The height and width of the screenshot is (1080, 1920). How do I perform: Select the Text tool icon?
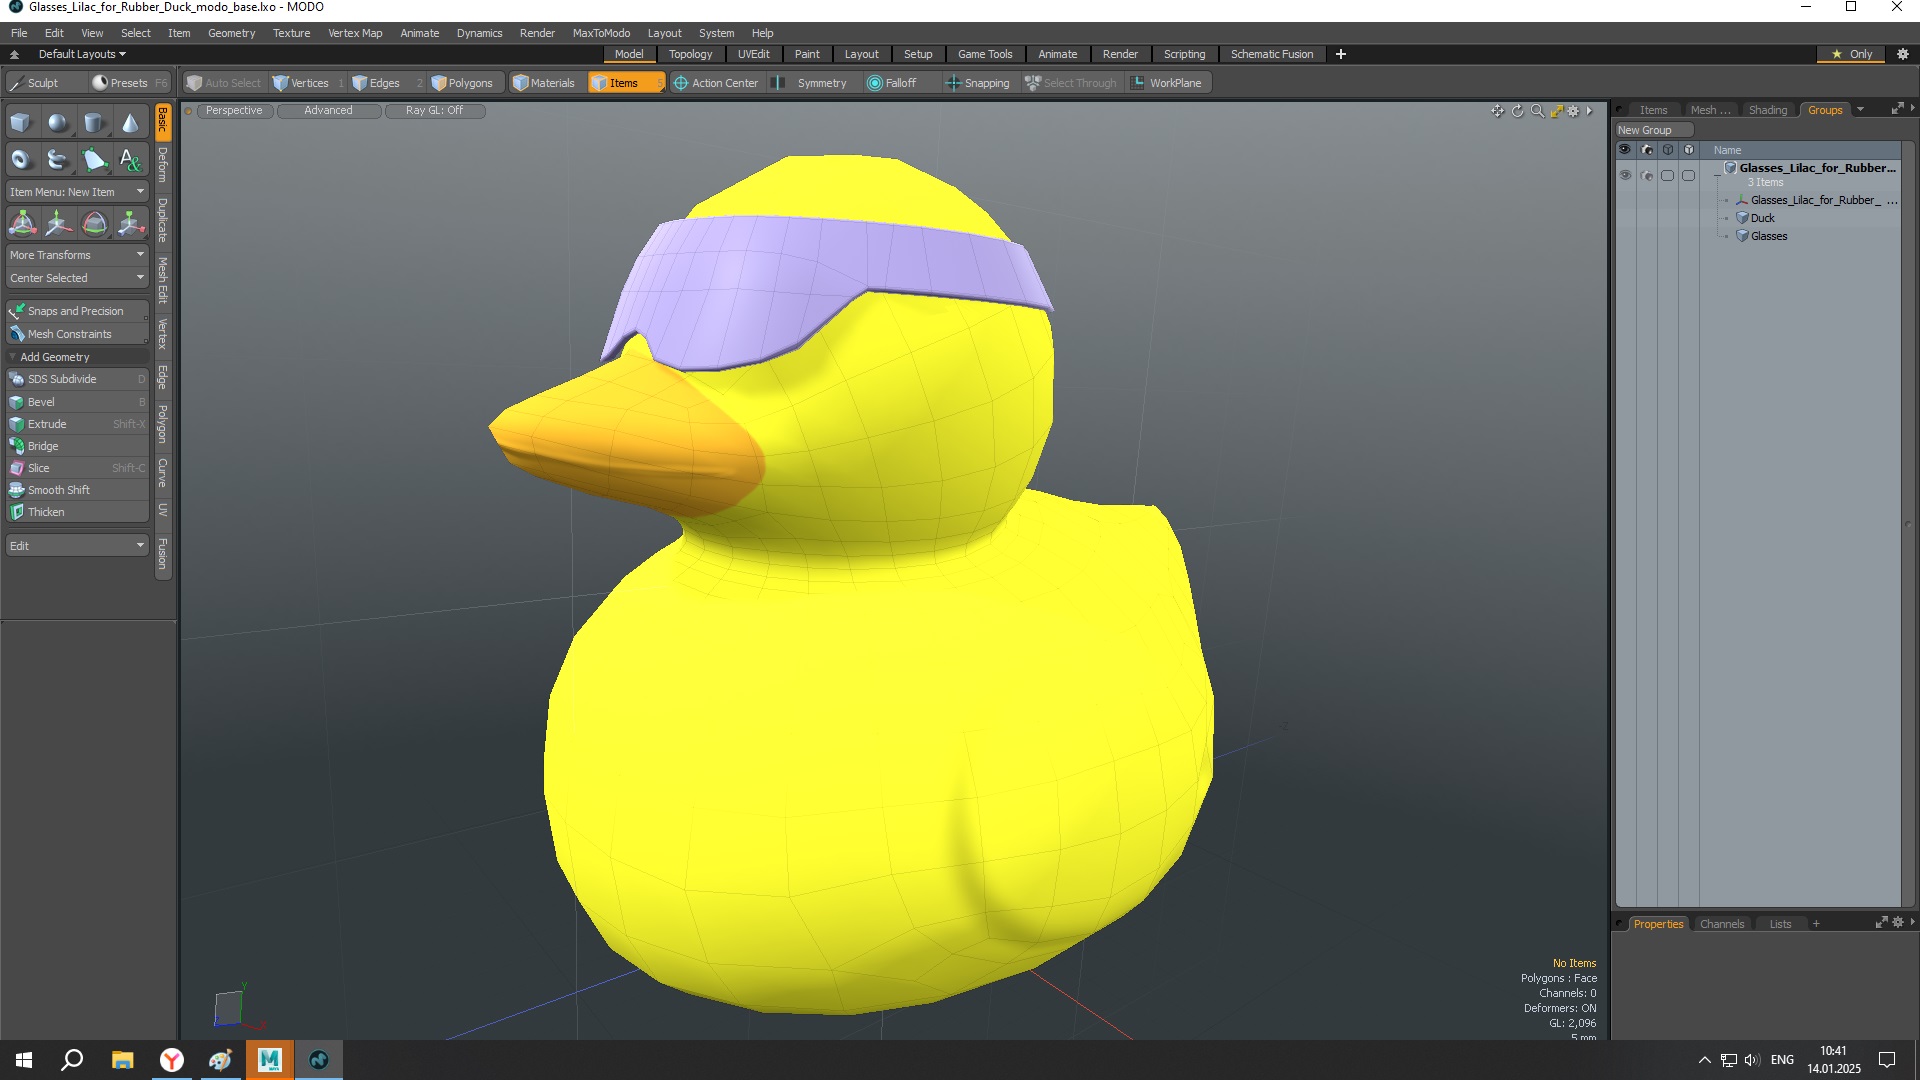point(130,159)
